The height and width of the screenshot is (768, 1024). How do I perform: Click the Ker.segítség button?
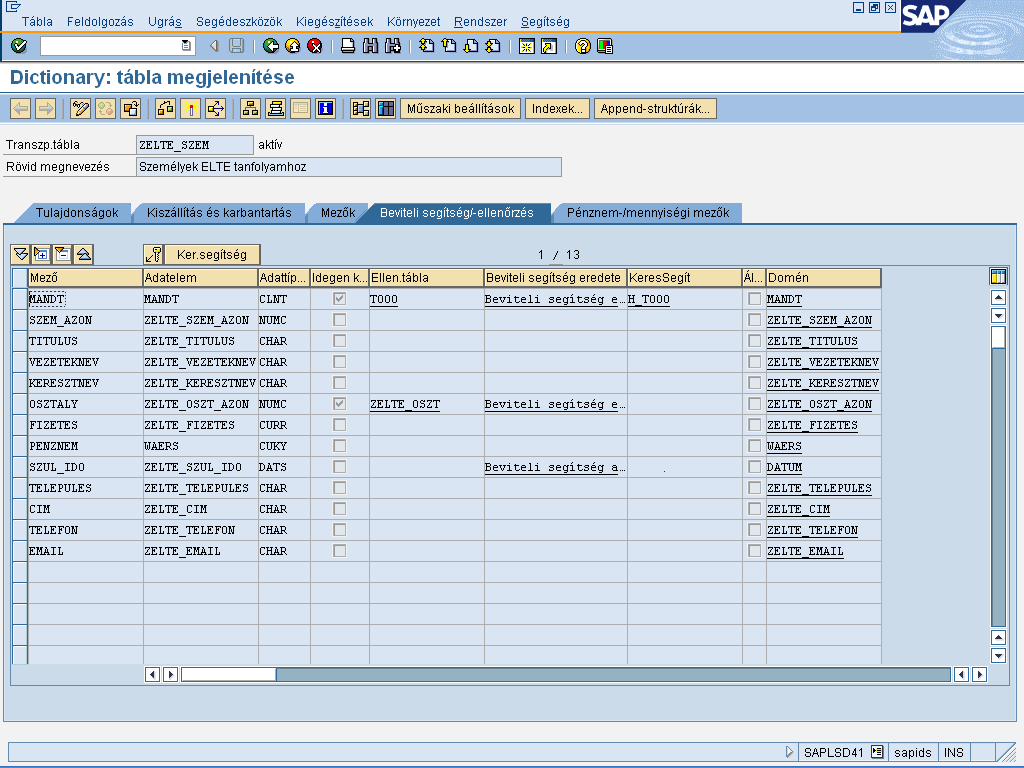click(x=212, y=254)
